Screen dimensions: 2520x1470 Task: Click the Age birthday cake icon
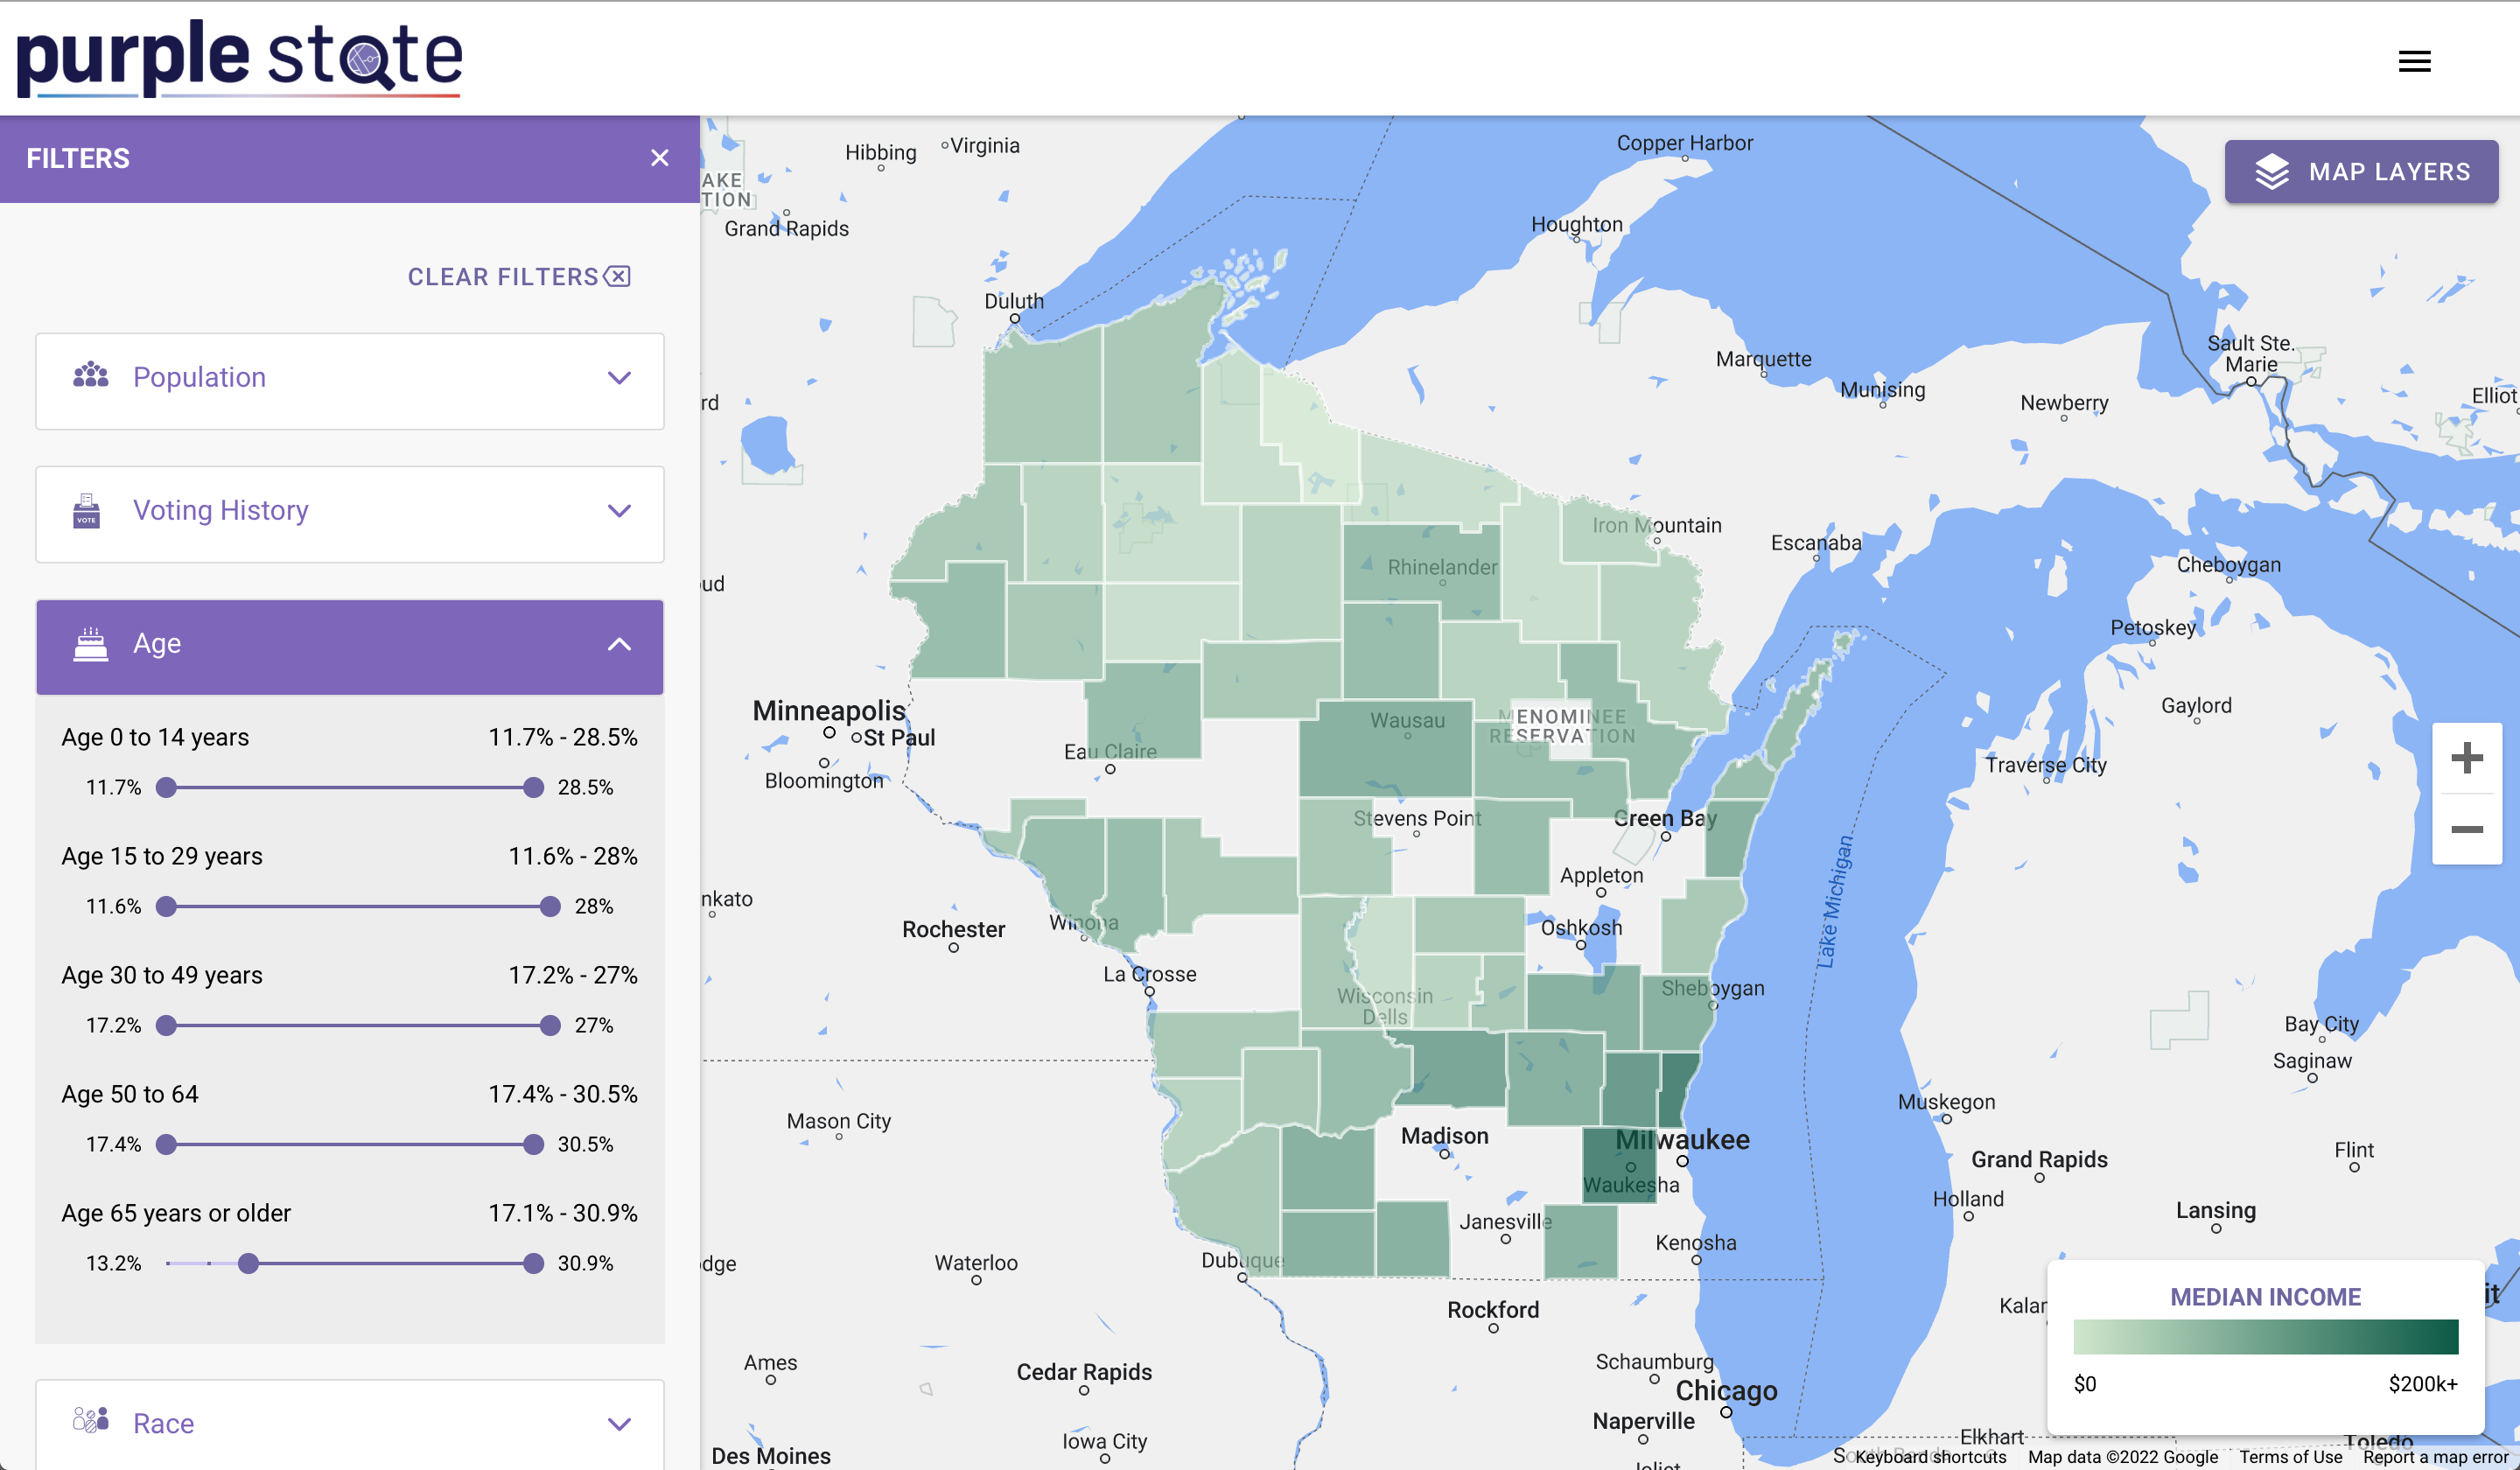[90, 644]
